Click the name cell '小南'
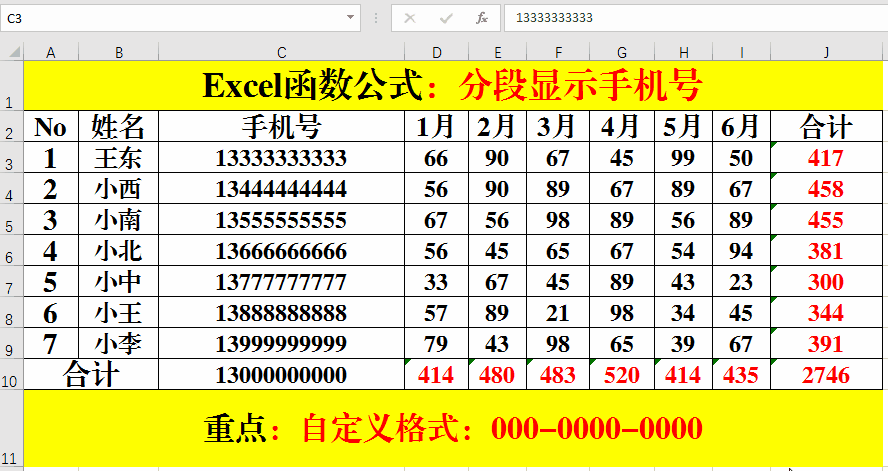This screenshot has width=888, height=471. coord(119,220)
